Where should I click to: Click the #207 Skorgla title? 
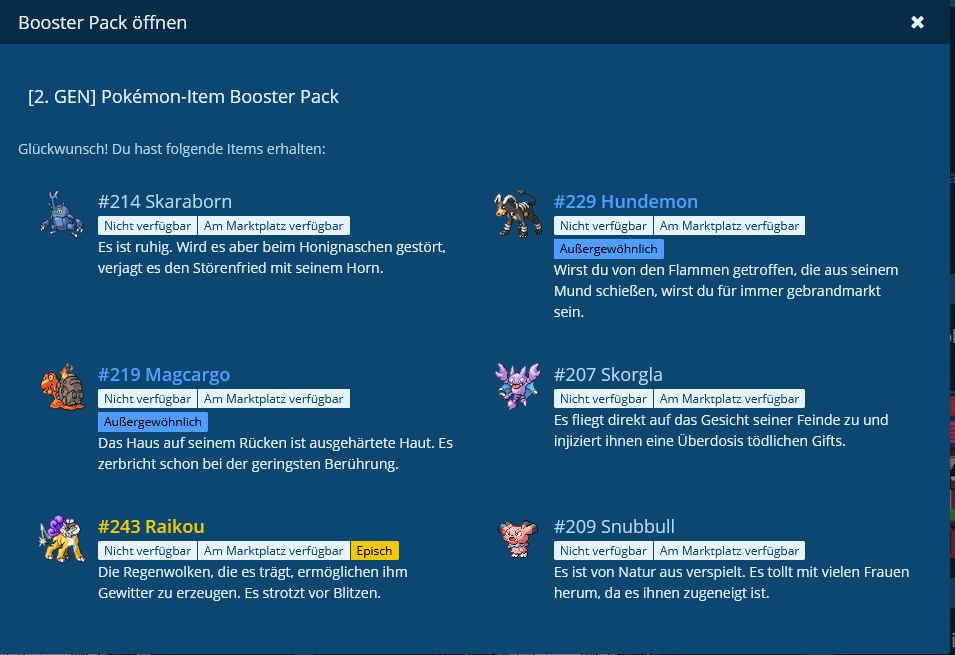pos(608,375)
